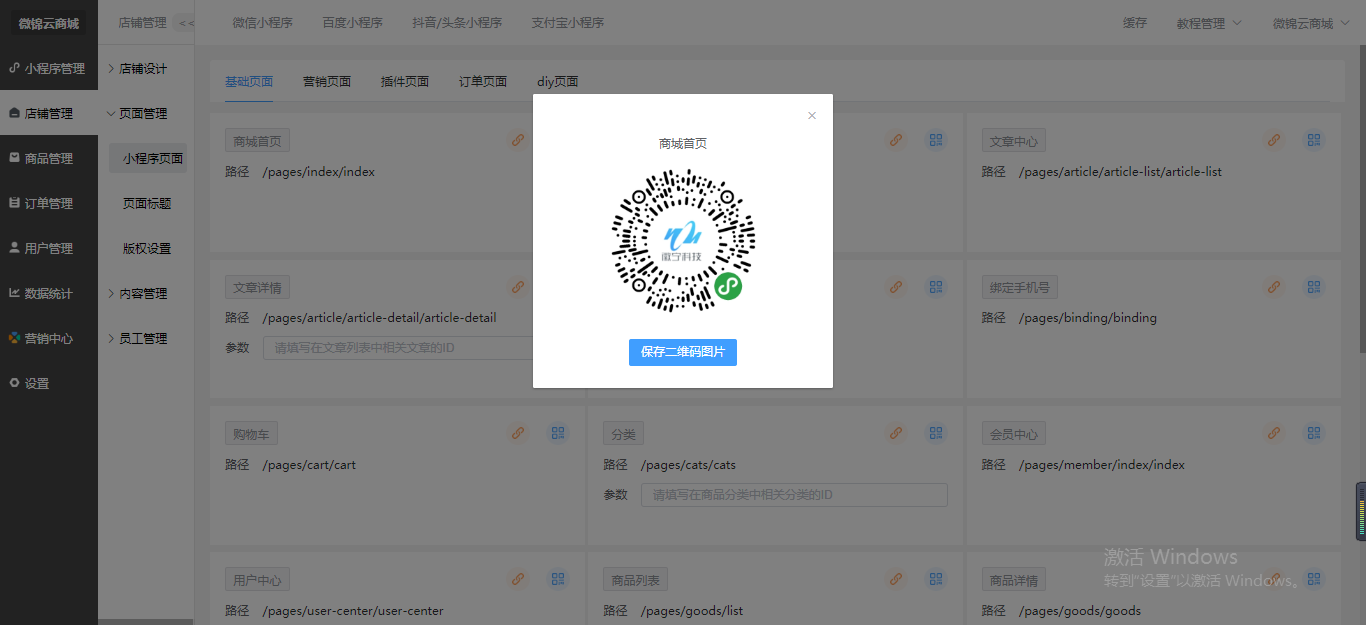Copy link icon on 会员中心 card
Image resolution: width=1366 pixels, height=625 pixels.
click(1274, 434)
